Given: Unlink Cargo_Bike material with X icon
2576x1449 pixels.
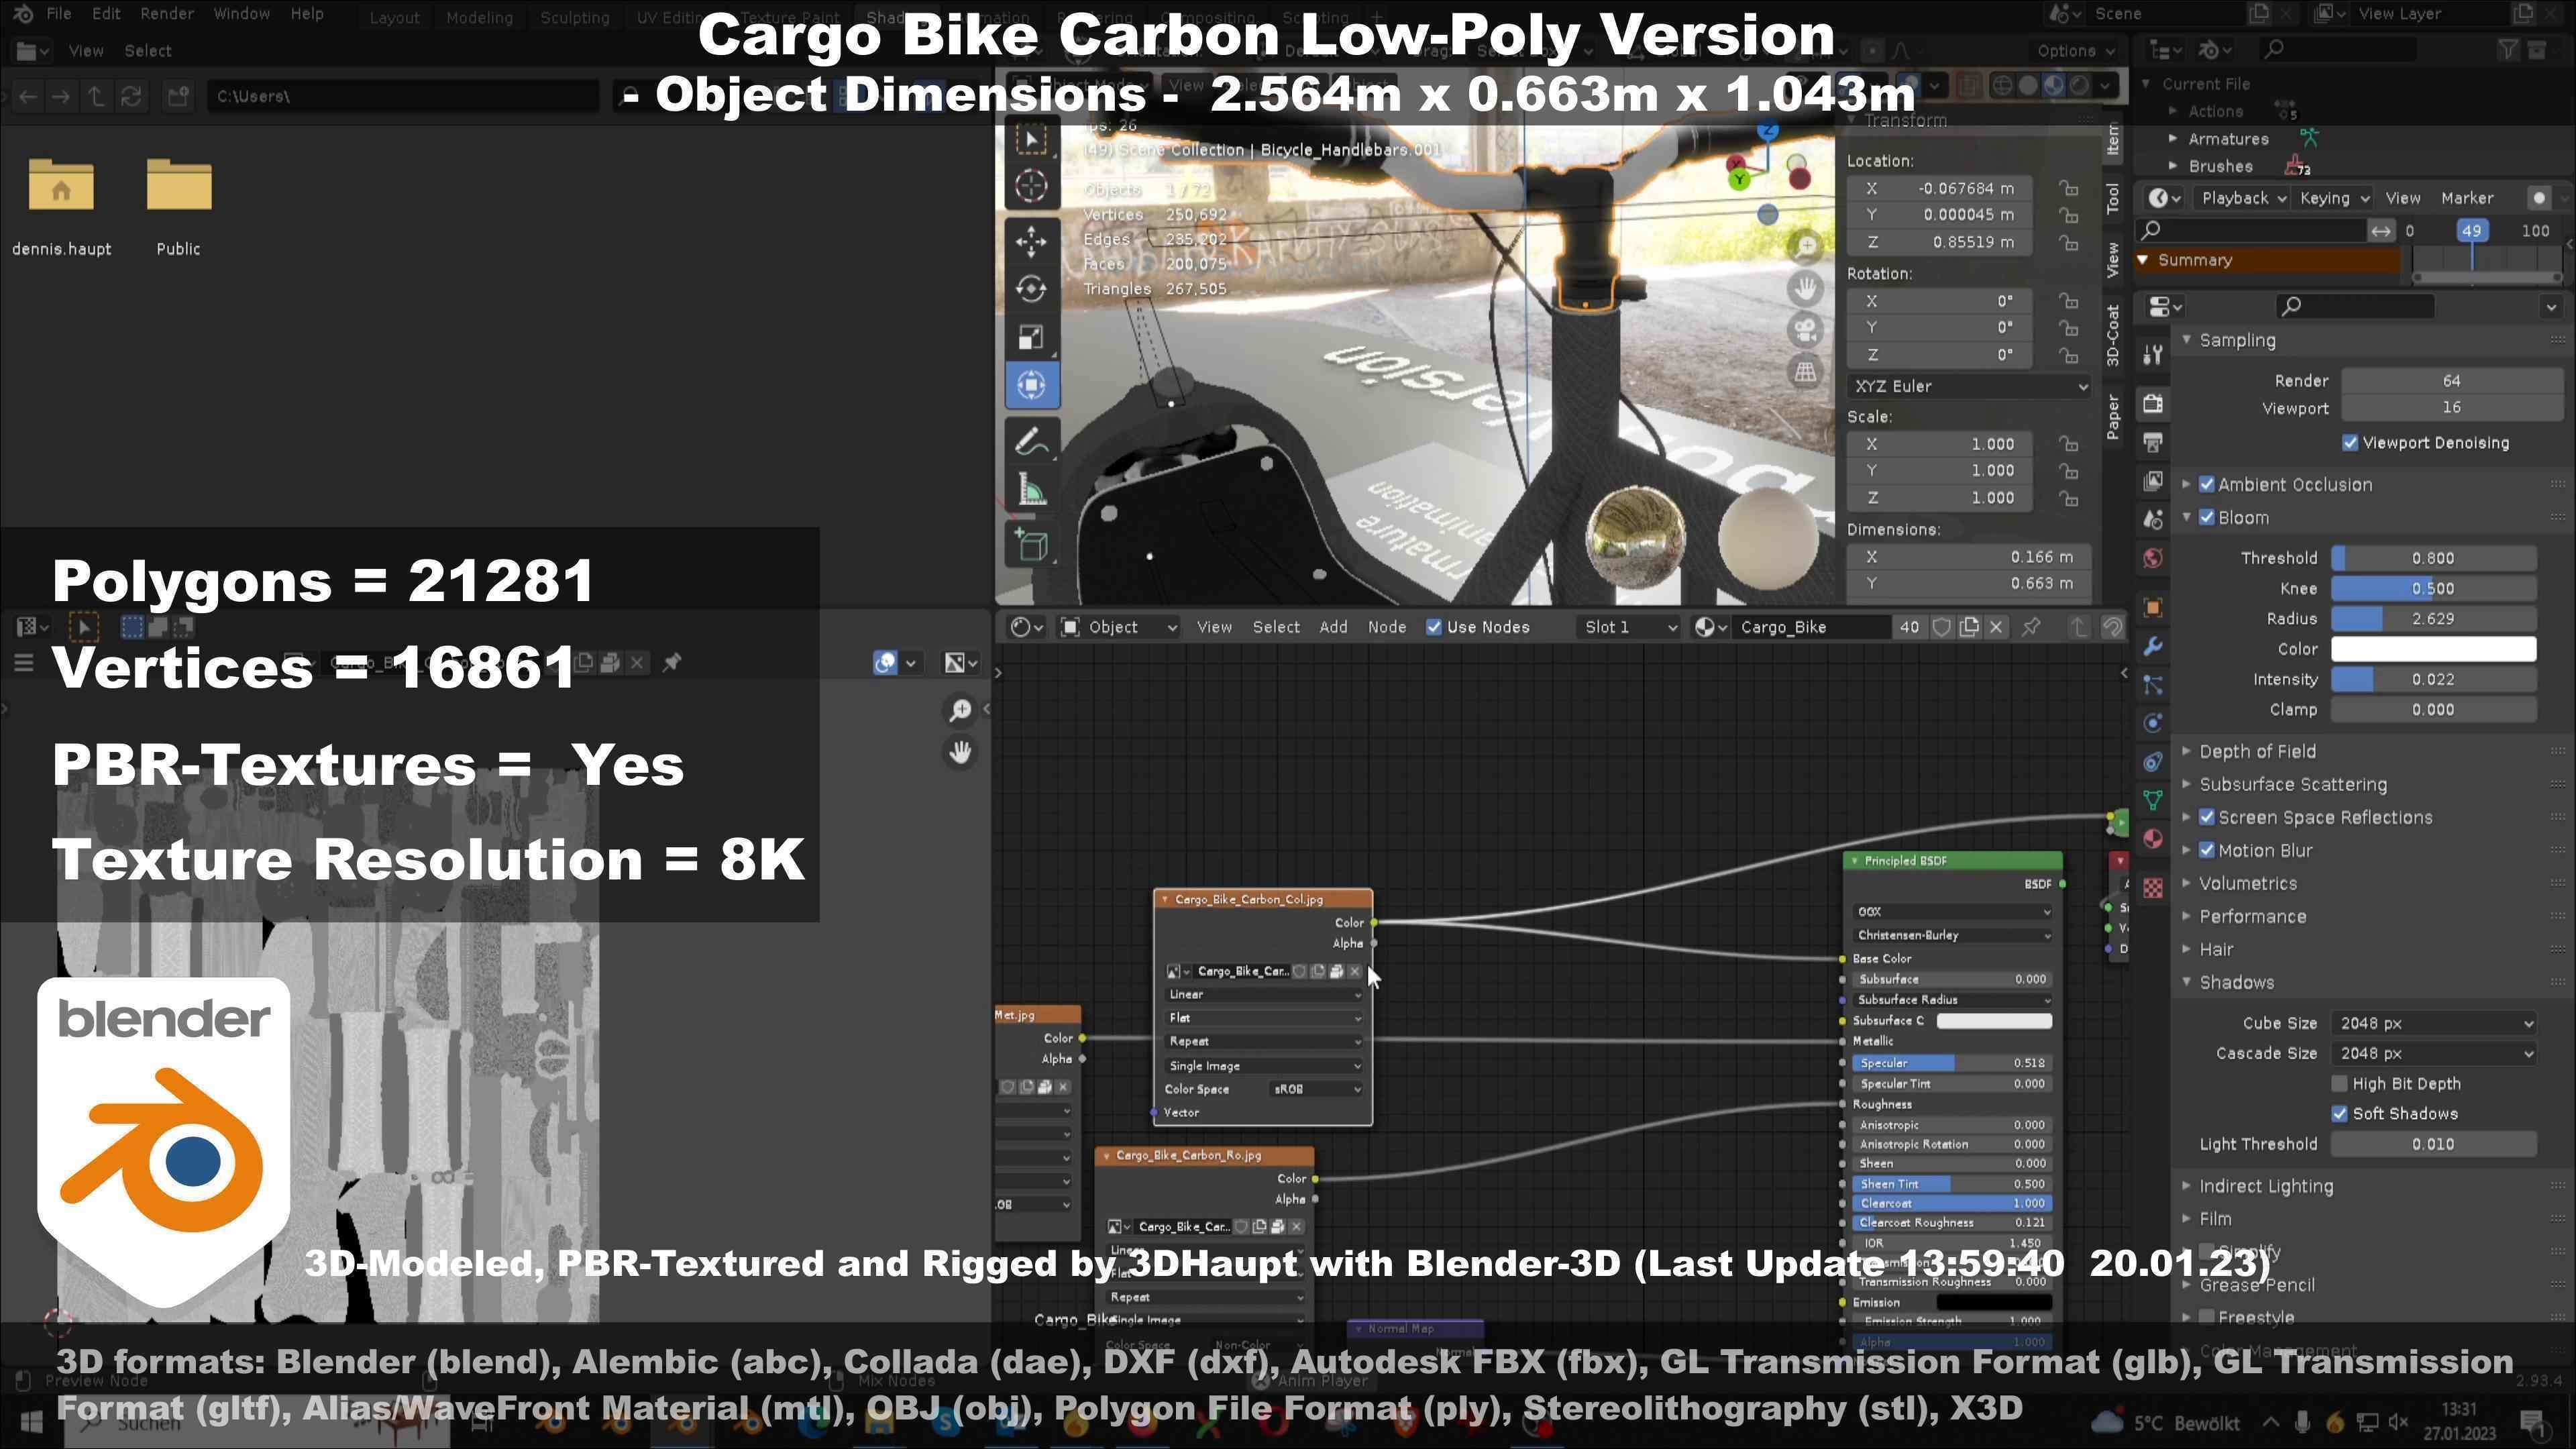Looking at the screenshot, I should tap(1996, 627).
